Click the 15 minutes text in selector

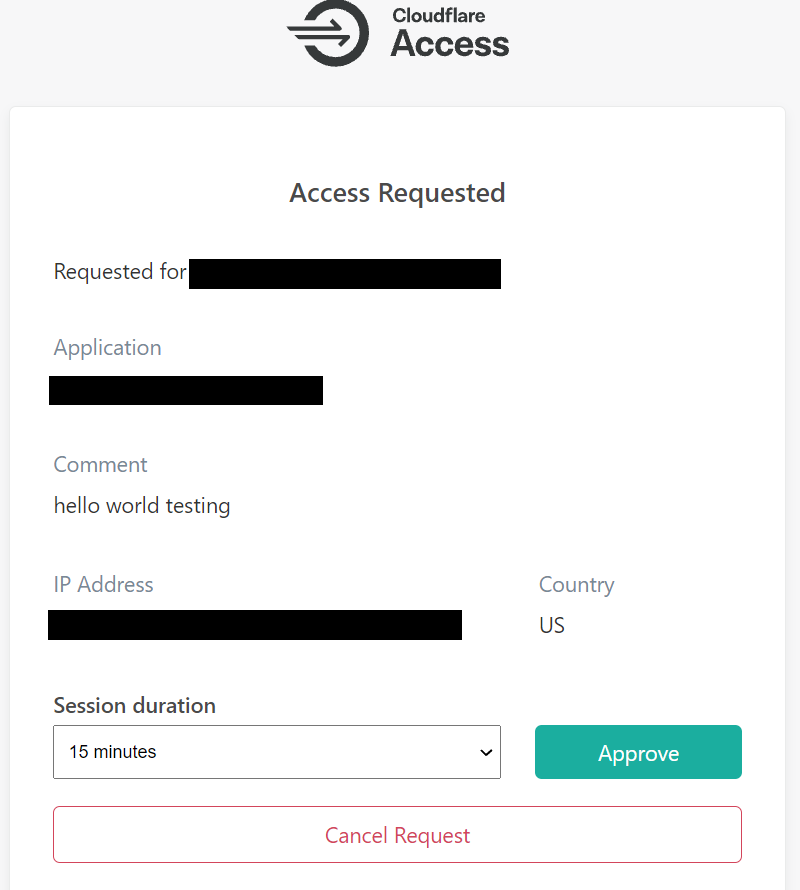click(x=112, y=752)
